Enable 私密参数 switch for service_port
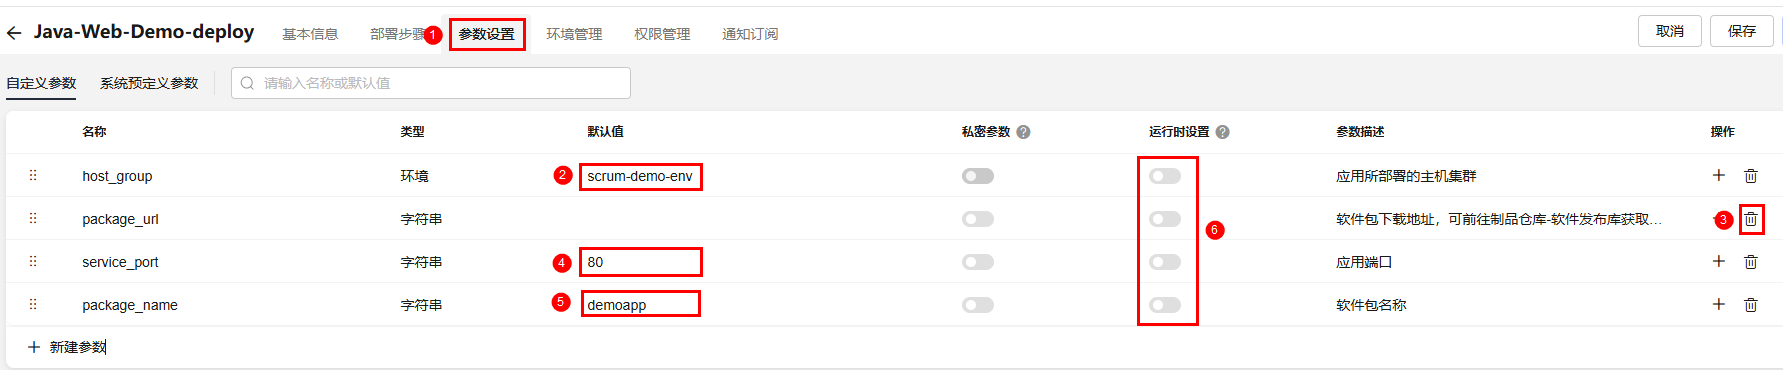This screenshot has height=370, width=1783. (x=978, y=262)
